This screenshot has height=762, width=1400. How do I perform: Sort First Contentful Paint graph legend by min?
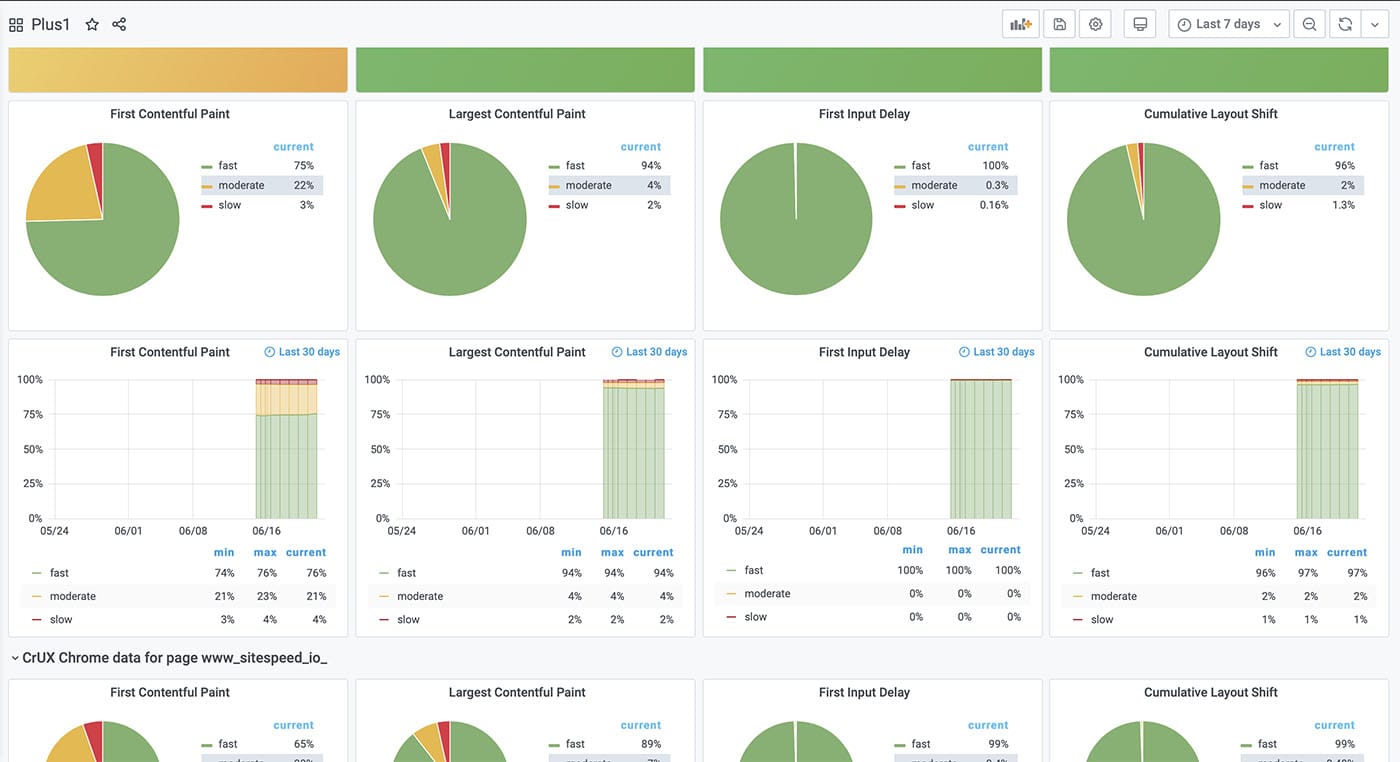click(x=224, y=552)
